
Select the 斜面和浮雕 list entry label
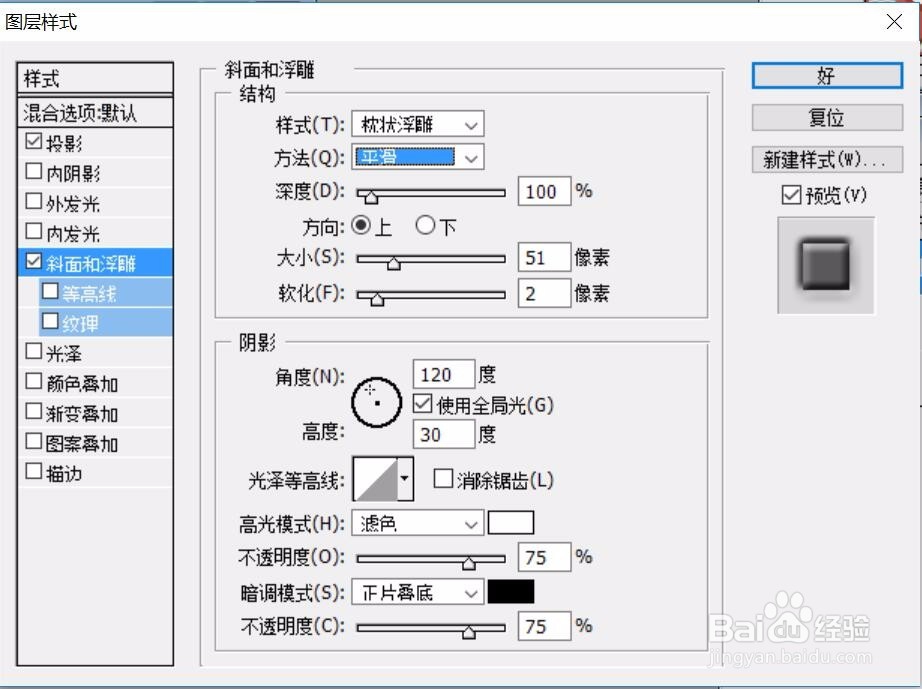click(x=91, y=263)
